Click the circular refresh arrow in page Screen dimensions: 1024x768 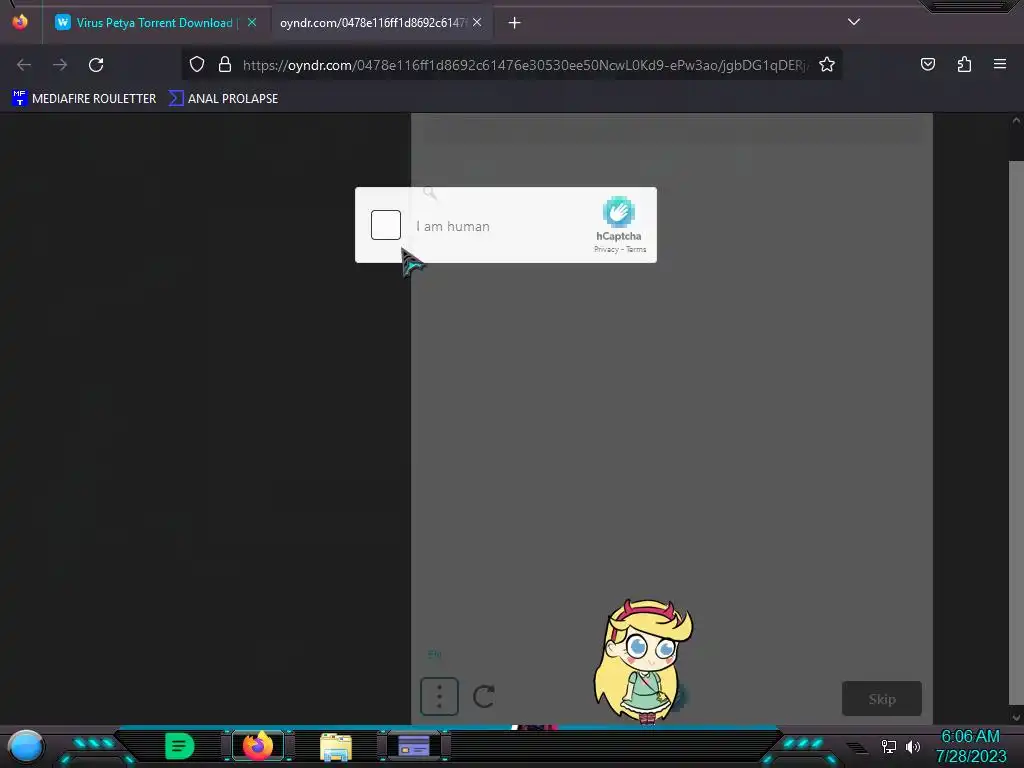484,696
